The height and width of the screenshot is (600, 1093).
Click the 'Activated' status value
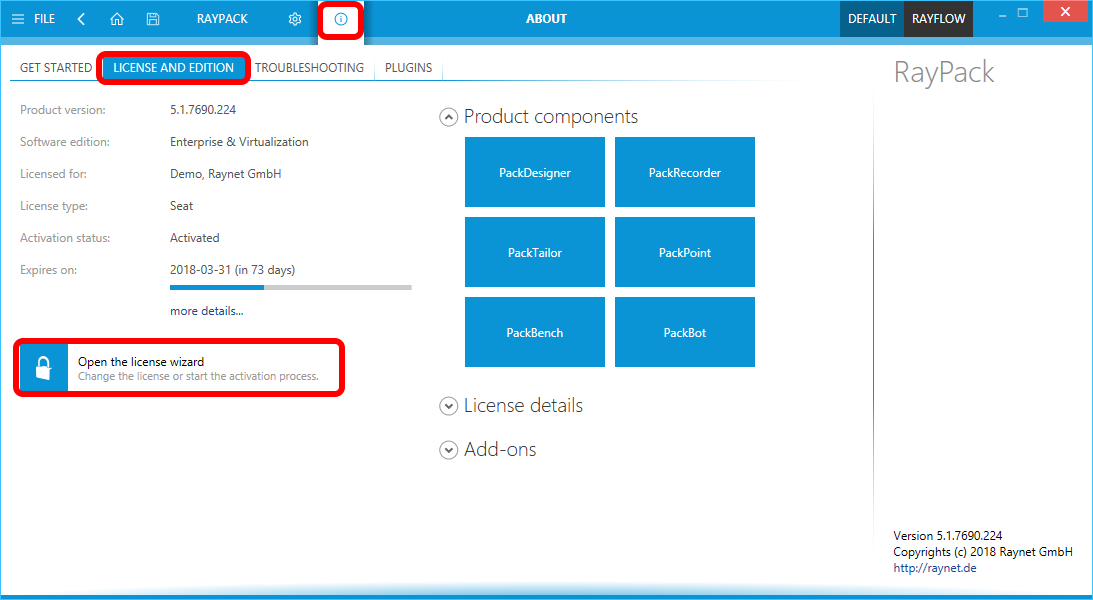[x=194, y=238]
